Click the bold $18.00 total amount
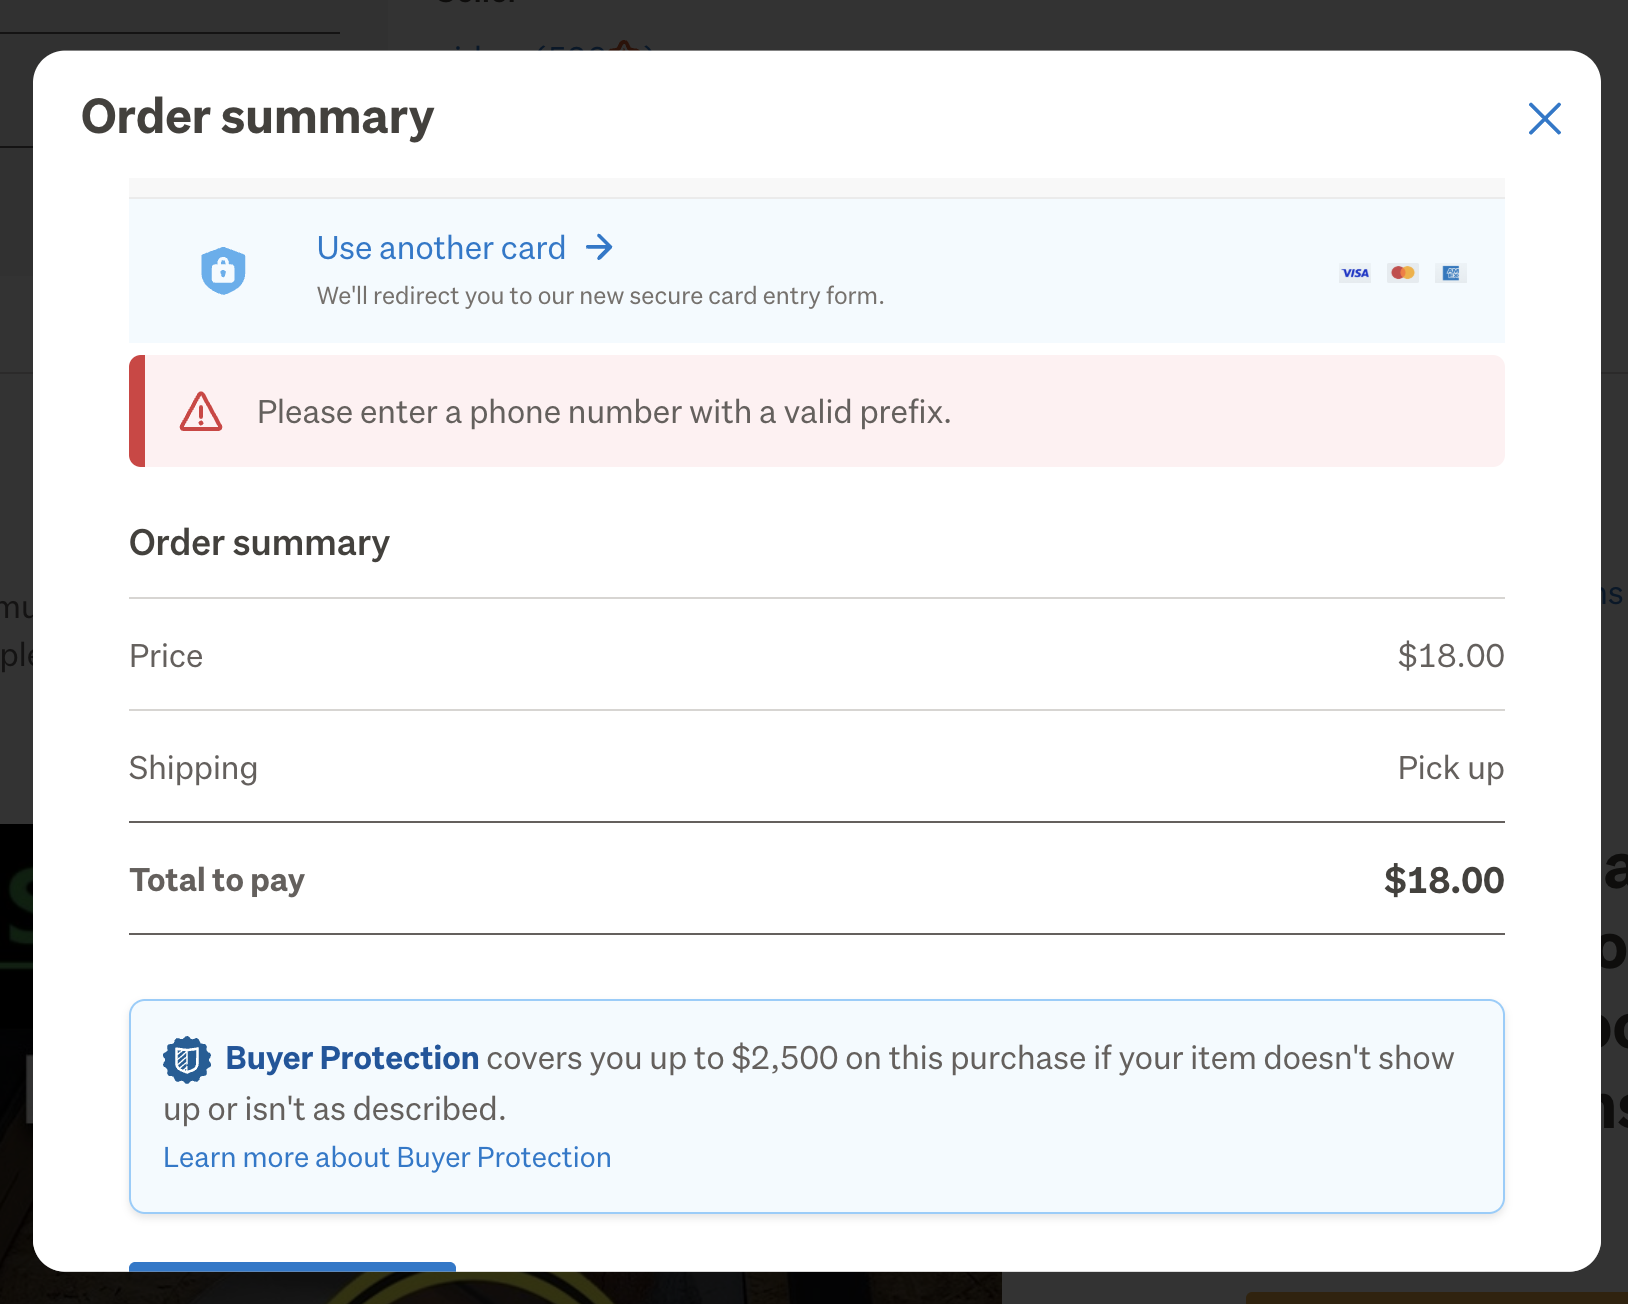 pyautogui.click(x=1443, y=880)
